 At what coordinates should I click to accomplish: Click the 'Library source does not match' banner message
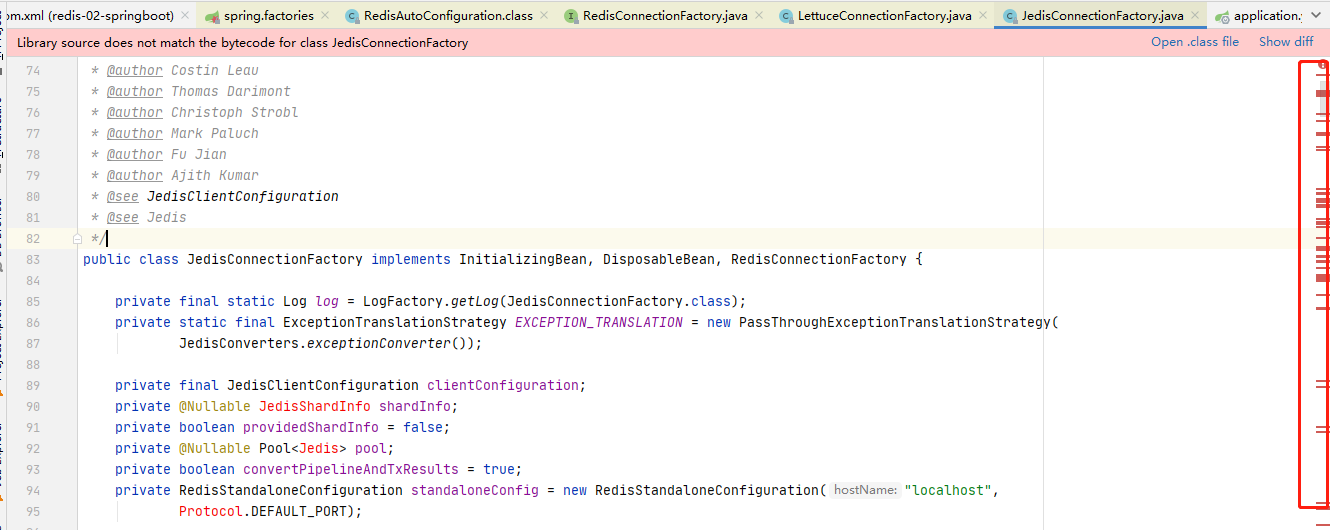tap(242, 43)
